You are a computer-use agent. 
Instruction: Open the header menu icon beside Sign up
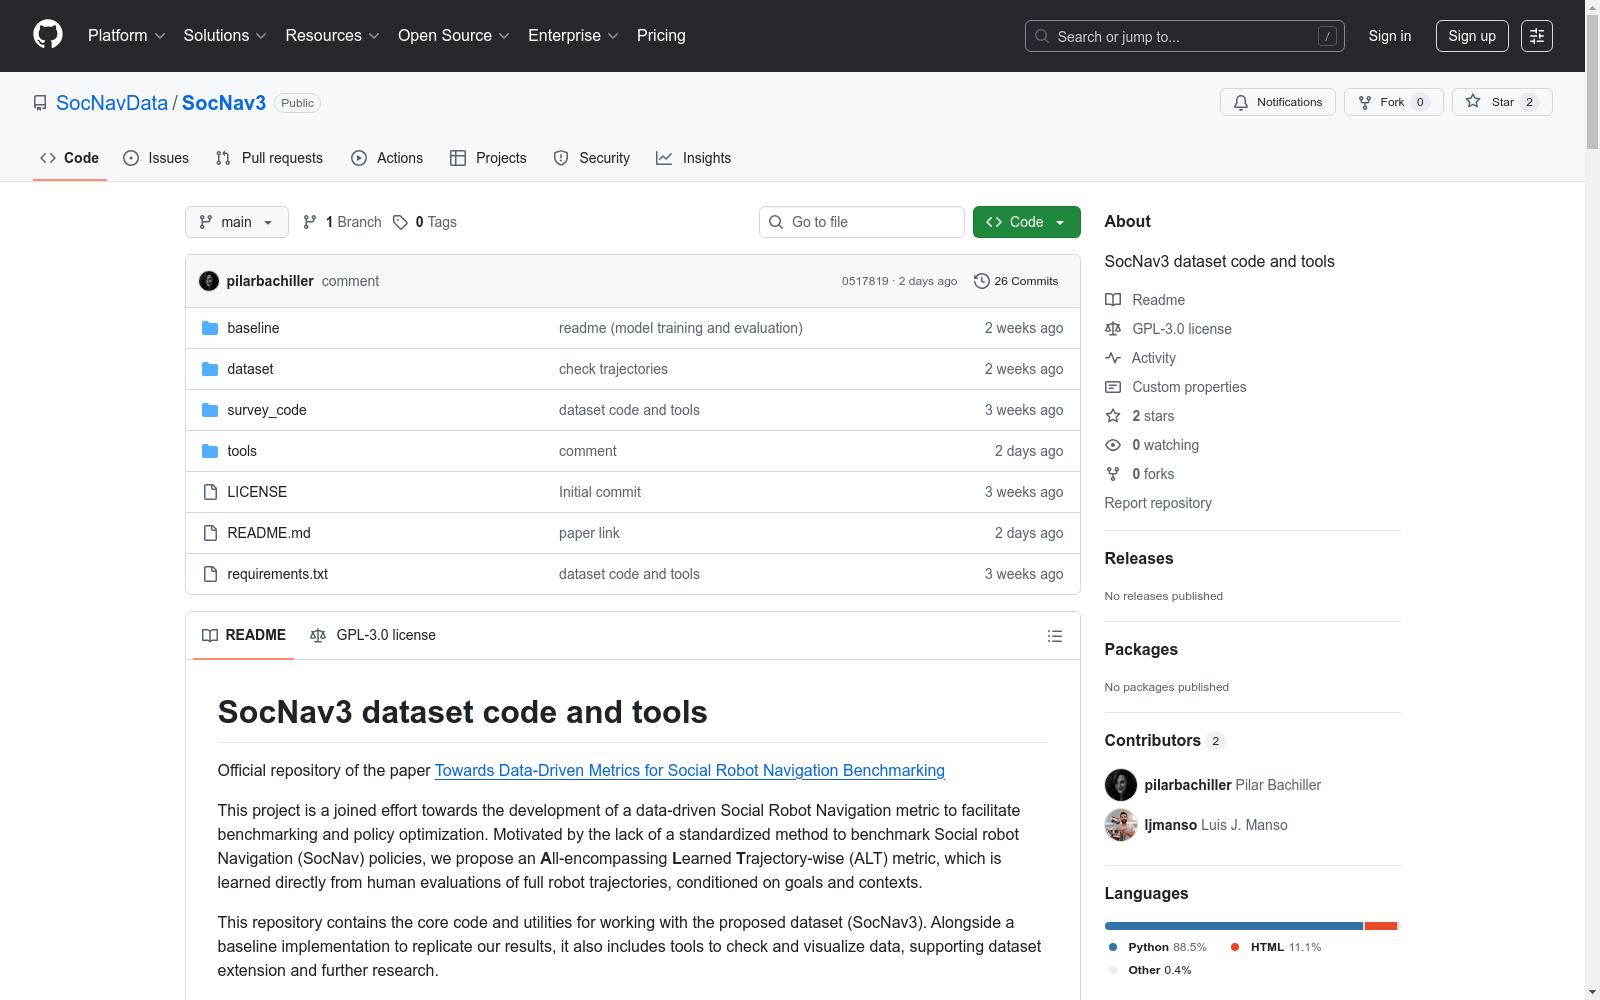tap(1536, 36)
